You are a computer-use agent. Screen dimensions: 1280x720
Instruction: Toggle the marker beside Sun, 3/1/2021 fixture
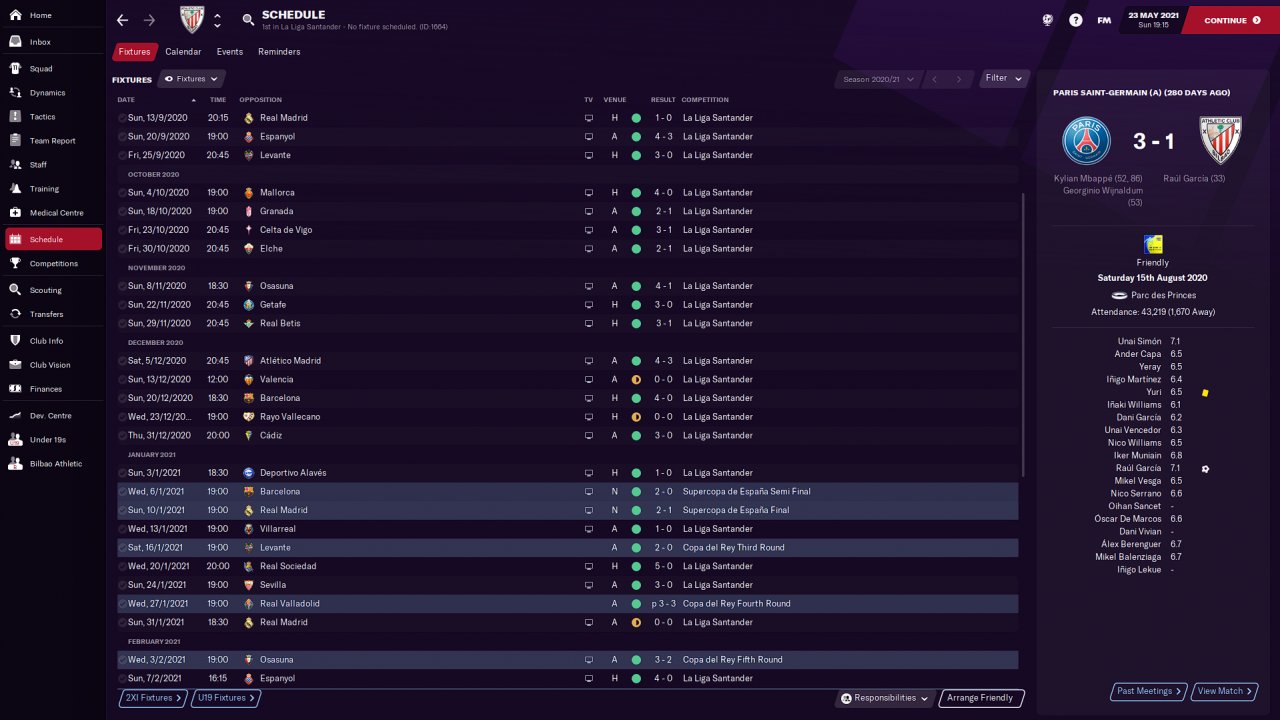pyautogui.click(x=122, y=473)
